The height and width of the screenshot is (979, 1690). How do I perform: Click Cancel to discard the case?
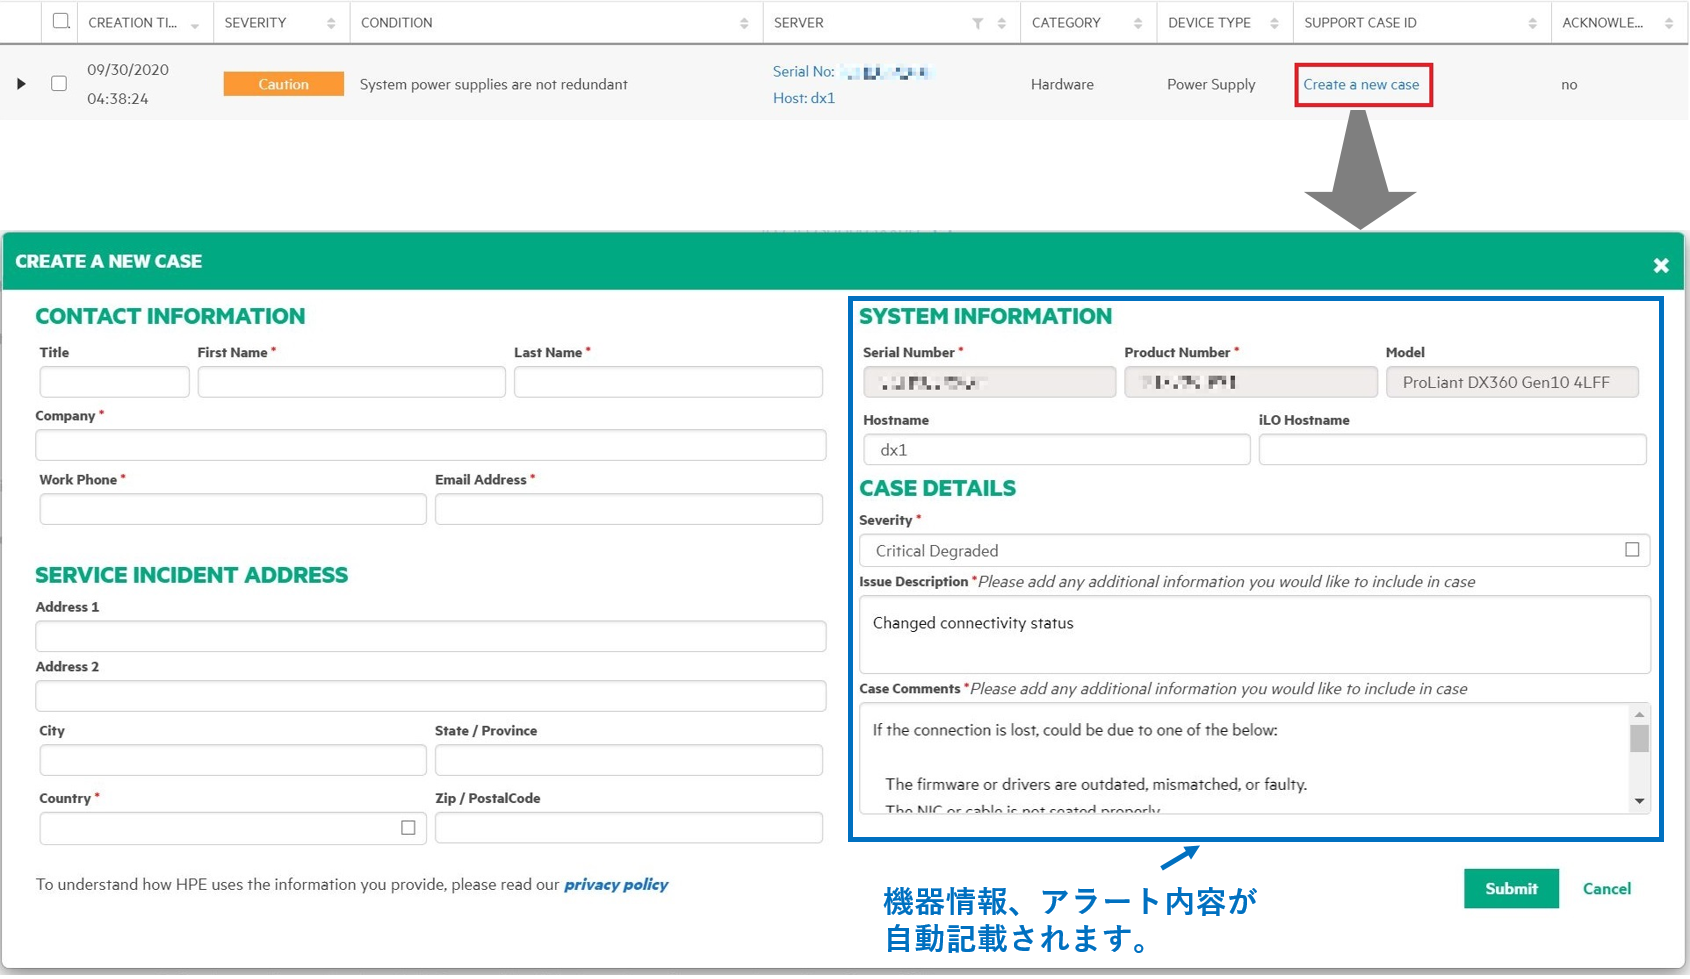[1606, 888]
